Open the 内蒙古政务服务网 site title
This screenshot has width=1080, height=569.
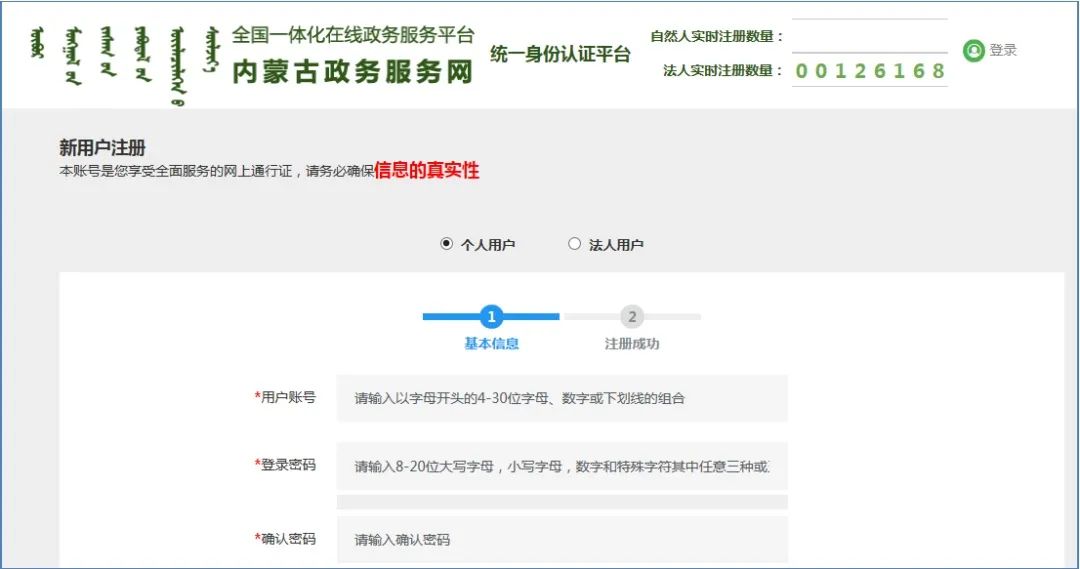click(352, 72)
